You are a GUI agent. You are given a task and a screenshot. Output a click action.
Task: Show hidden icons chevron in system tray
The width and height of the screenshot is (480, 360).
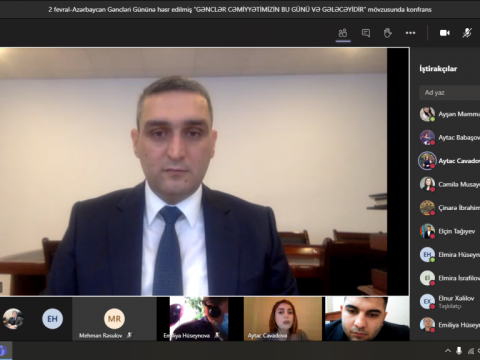448,351
